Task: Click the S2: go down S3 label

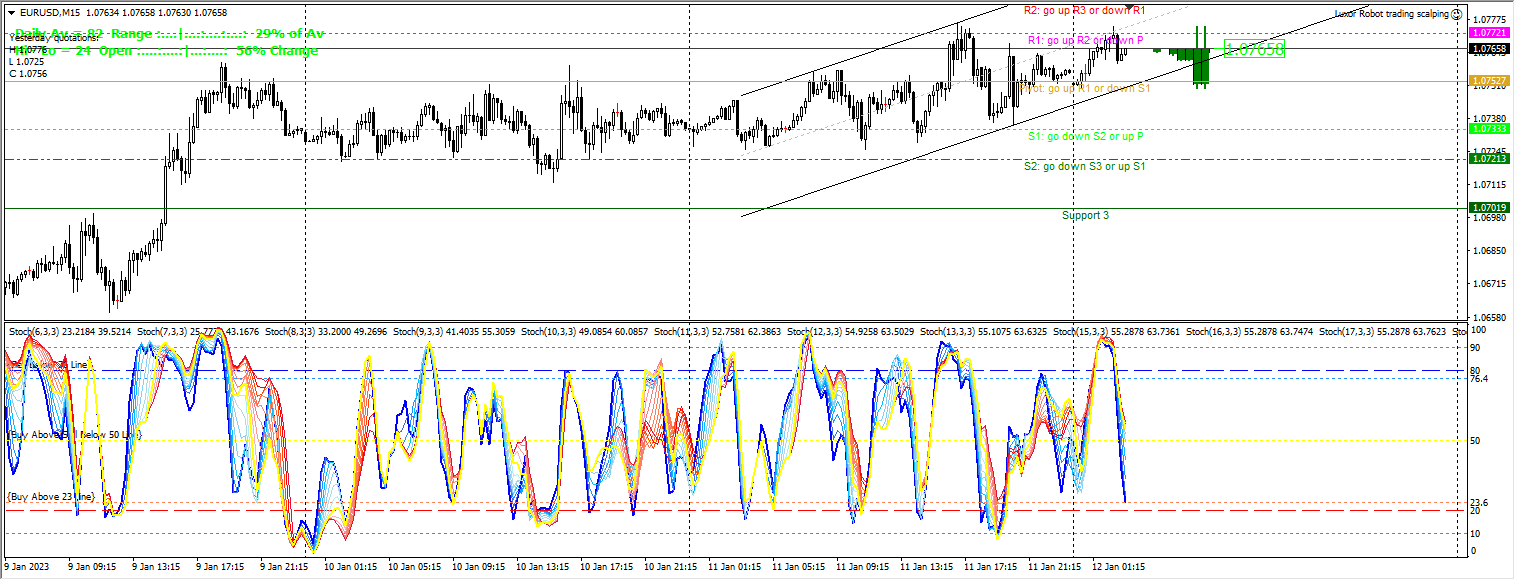Action: click(x=1084, y=166)
